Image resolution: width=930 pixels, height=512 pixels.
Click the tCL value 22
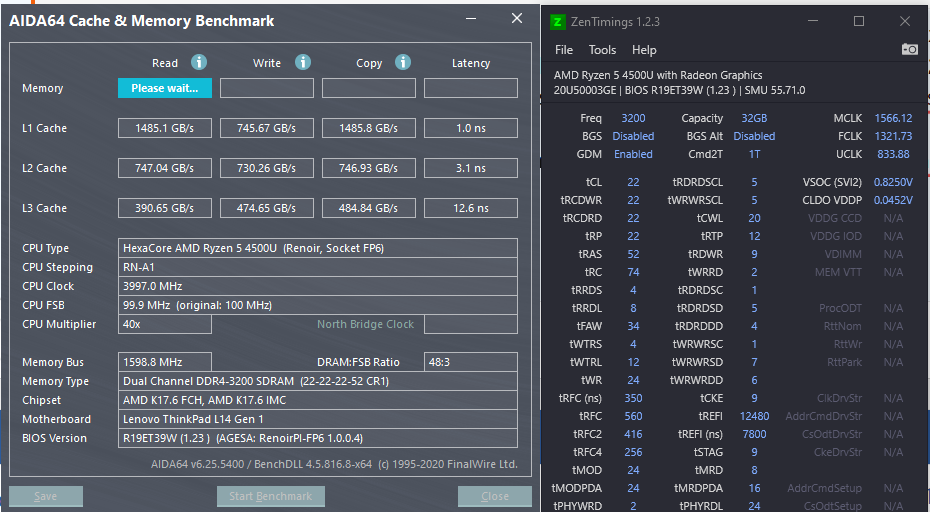pyautogui.click(x=633, y=182)
